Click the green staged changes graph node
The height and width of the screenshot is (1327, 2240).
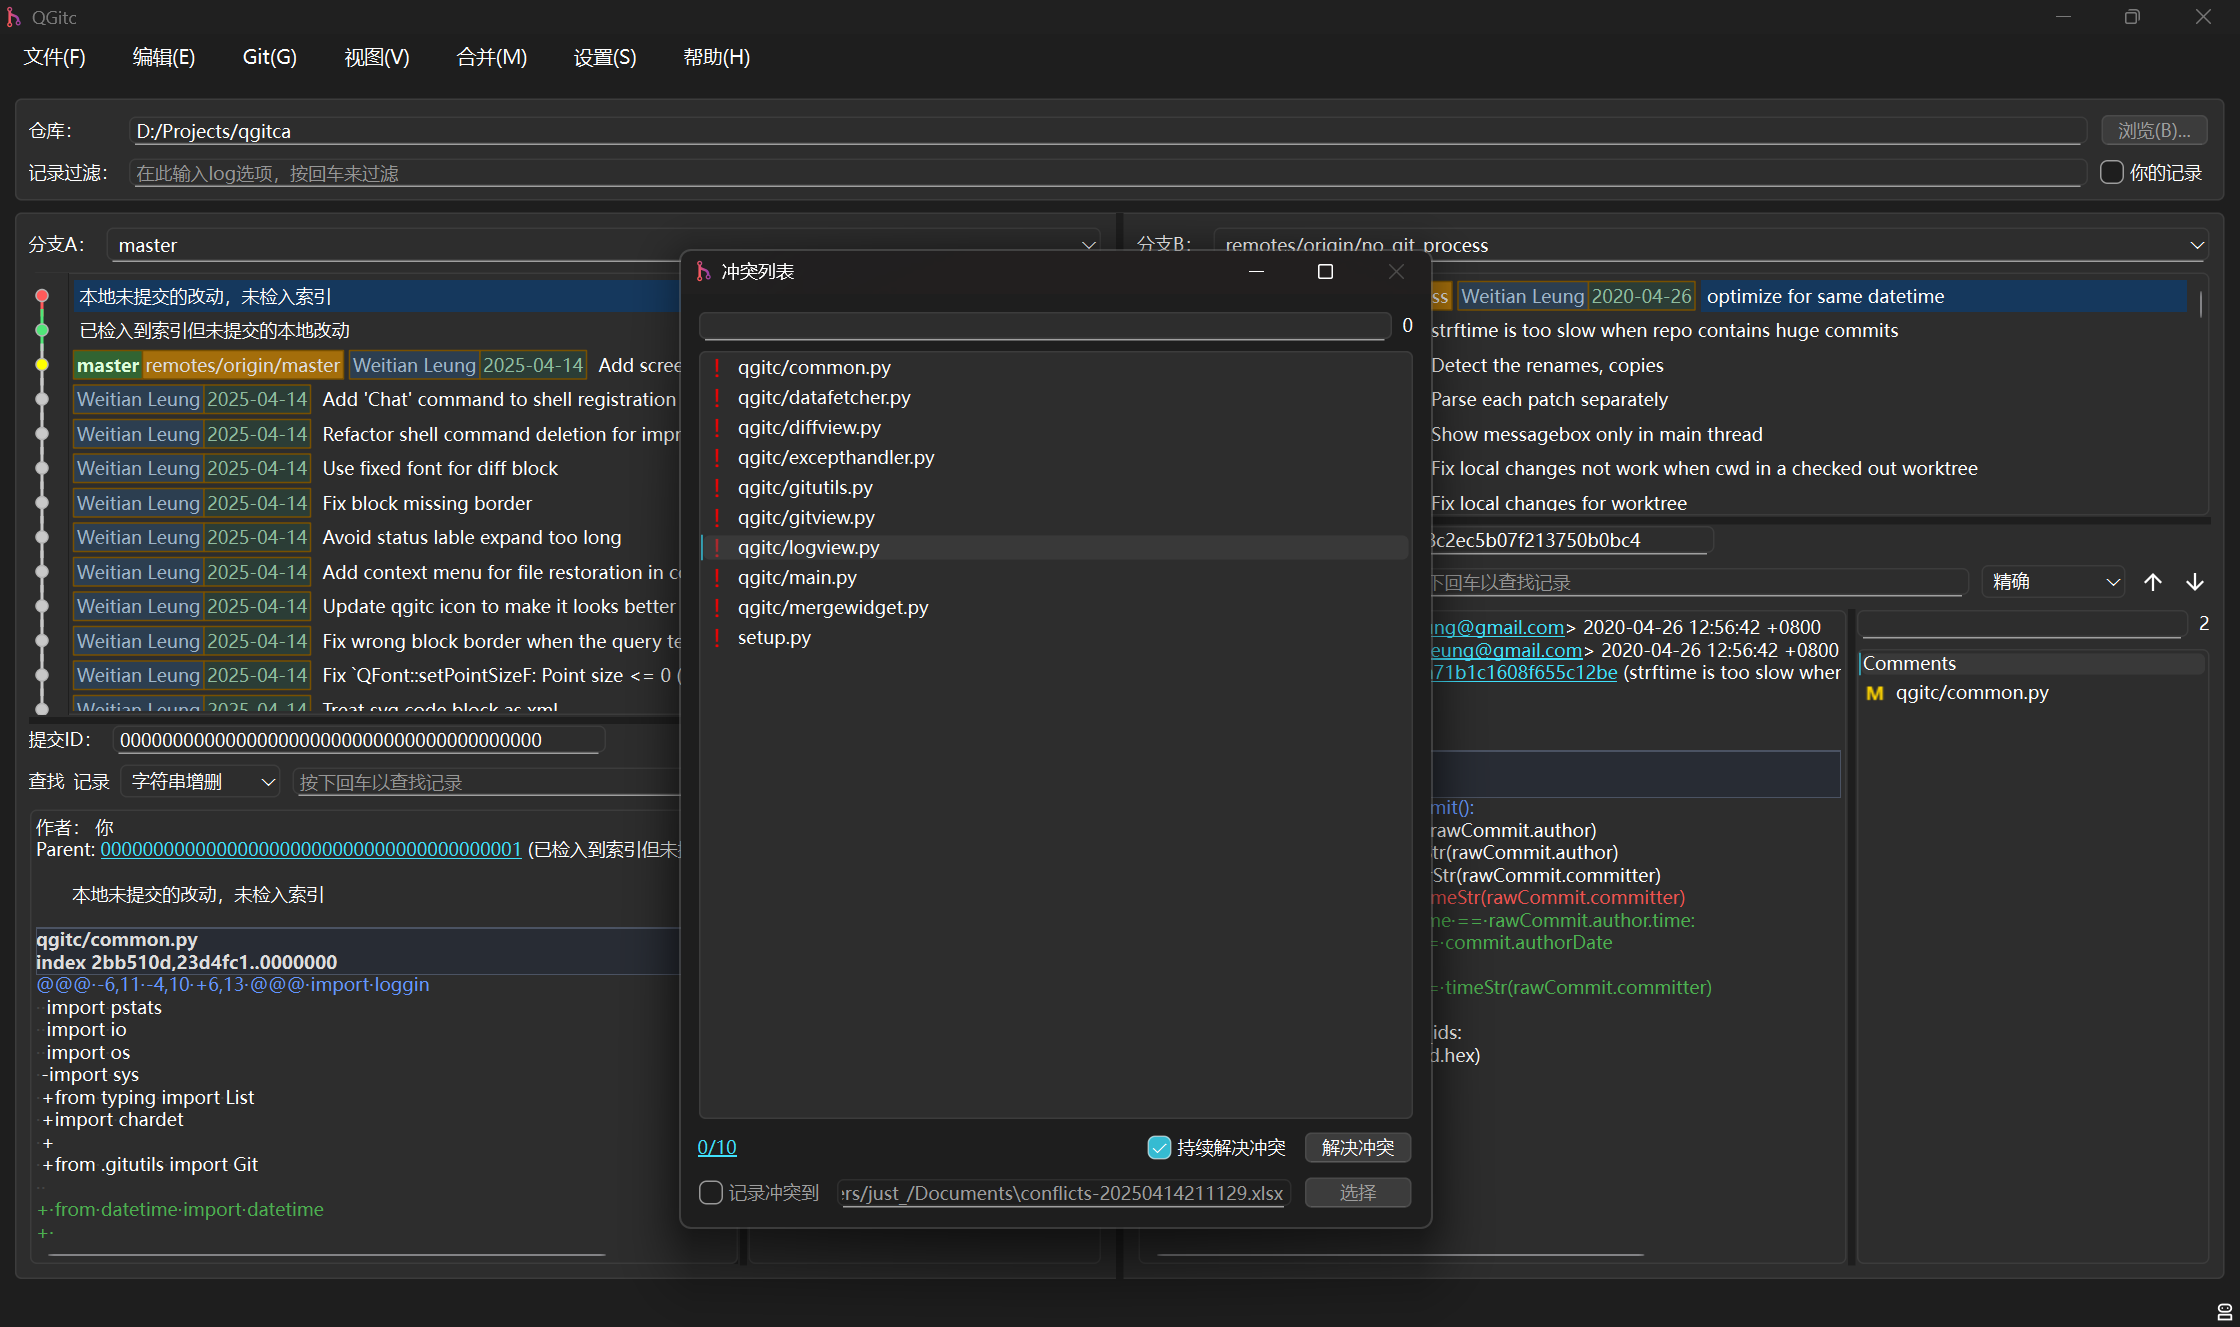click(x=42, y=330)
